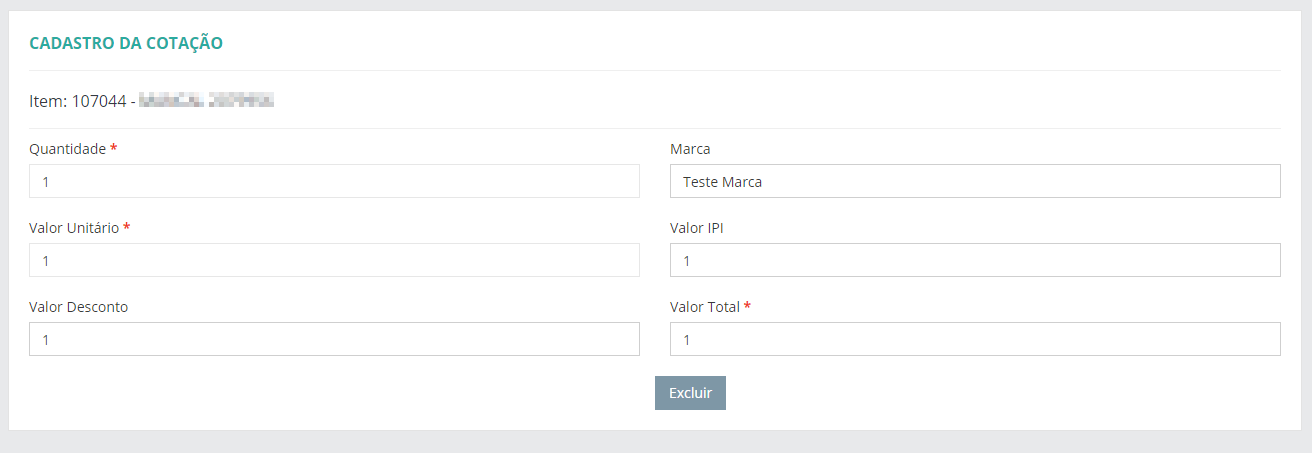Screen dimensions: 1312x453
Task: Click the Valor IPI label
Action: point(696,228)
